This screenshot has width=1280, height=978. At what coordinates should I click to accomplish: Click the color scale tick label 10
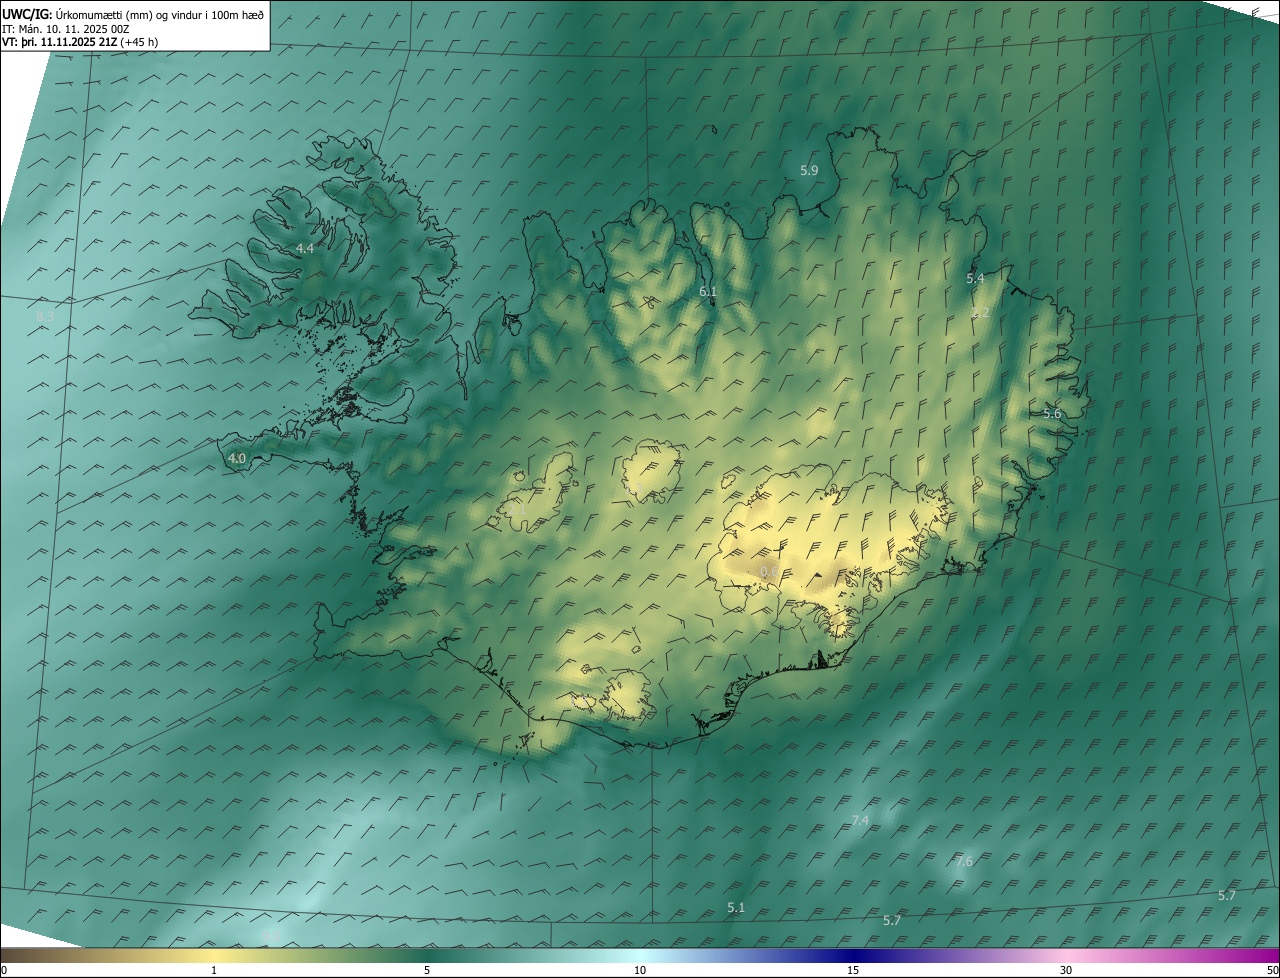pyautogui.click(x=640, y=970)
